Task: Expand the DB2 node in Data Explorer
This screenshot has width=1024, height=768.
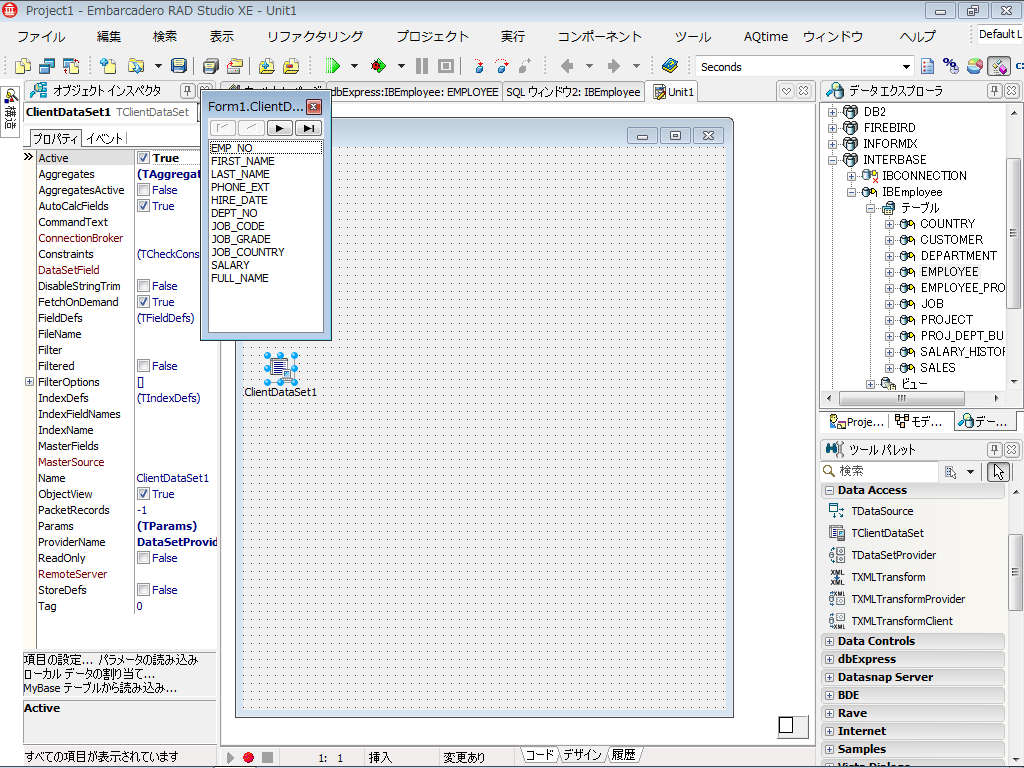Action: pos(832,112)
